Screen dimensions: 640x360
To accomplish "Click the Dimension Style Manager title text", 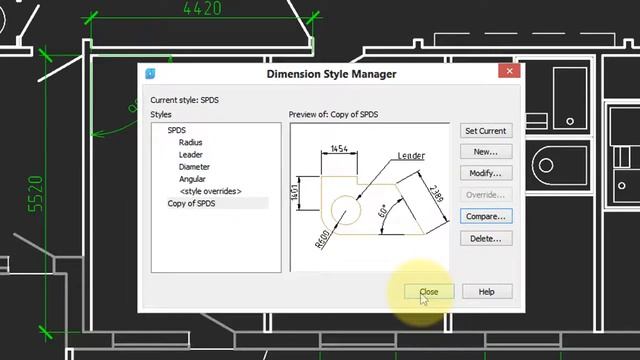I will pos(331,74).
